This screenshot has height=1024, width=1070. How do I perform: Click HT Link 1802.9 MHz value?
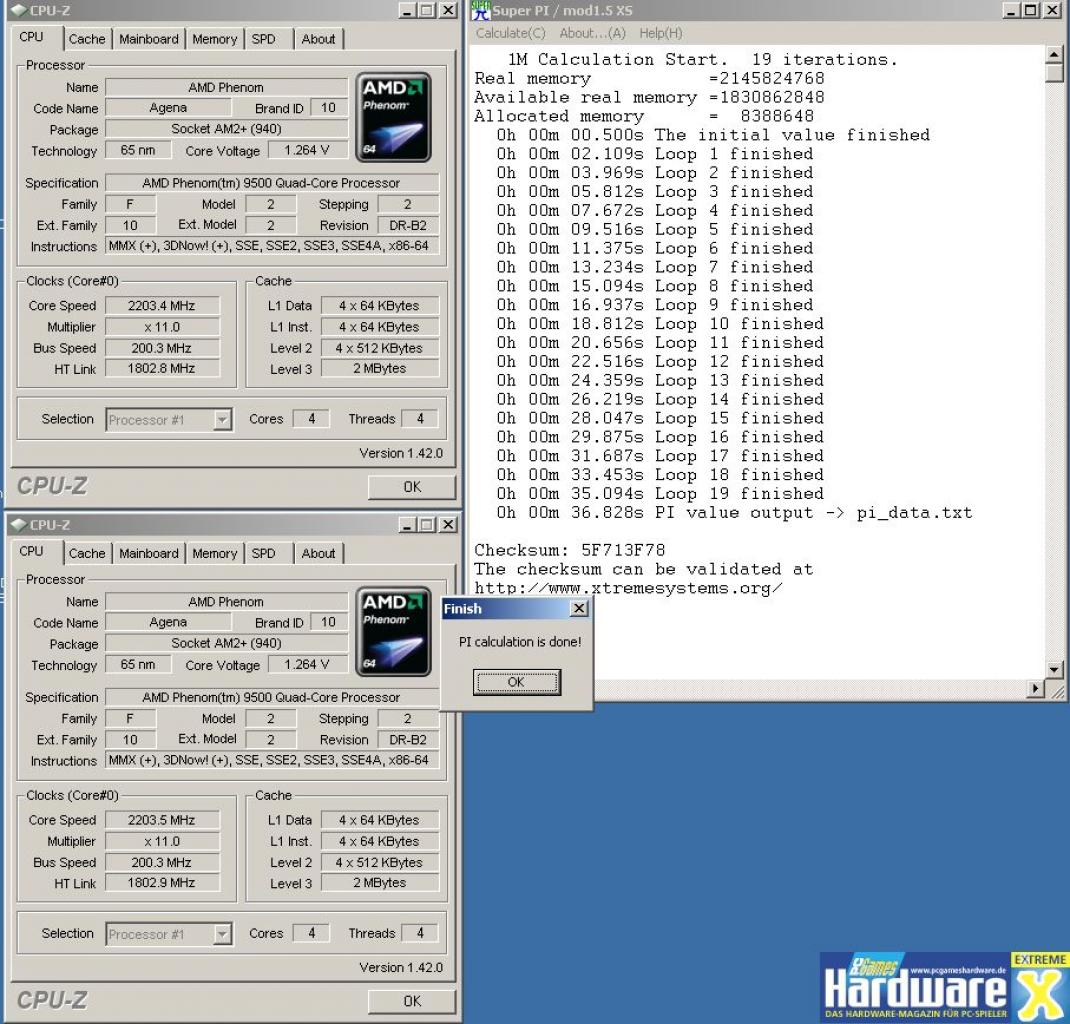pos(162,883)
